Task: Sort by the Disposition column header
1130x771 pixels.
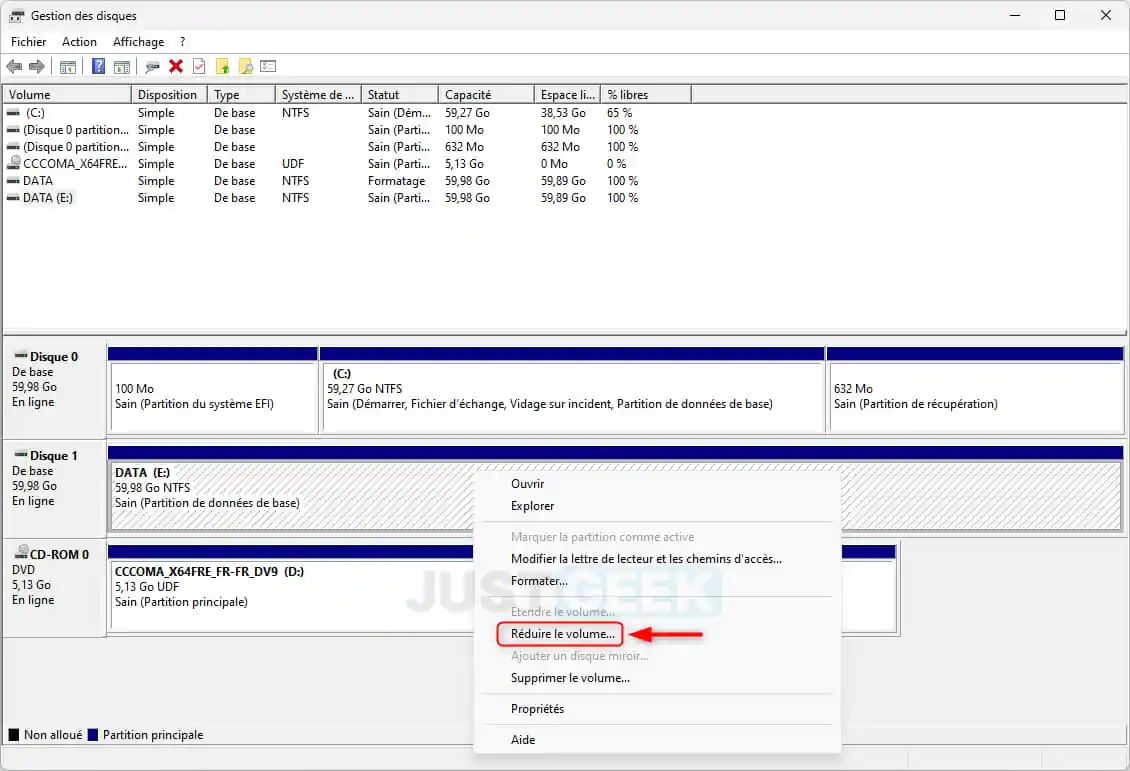Action: pyautogui.click(x=169, y=94)
